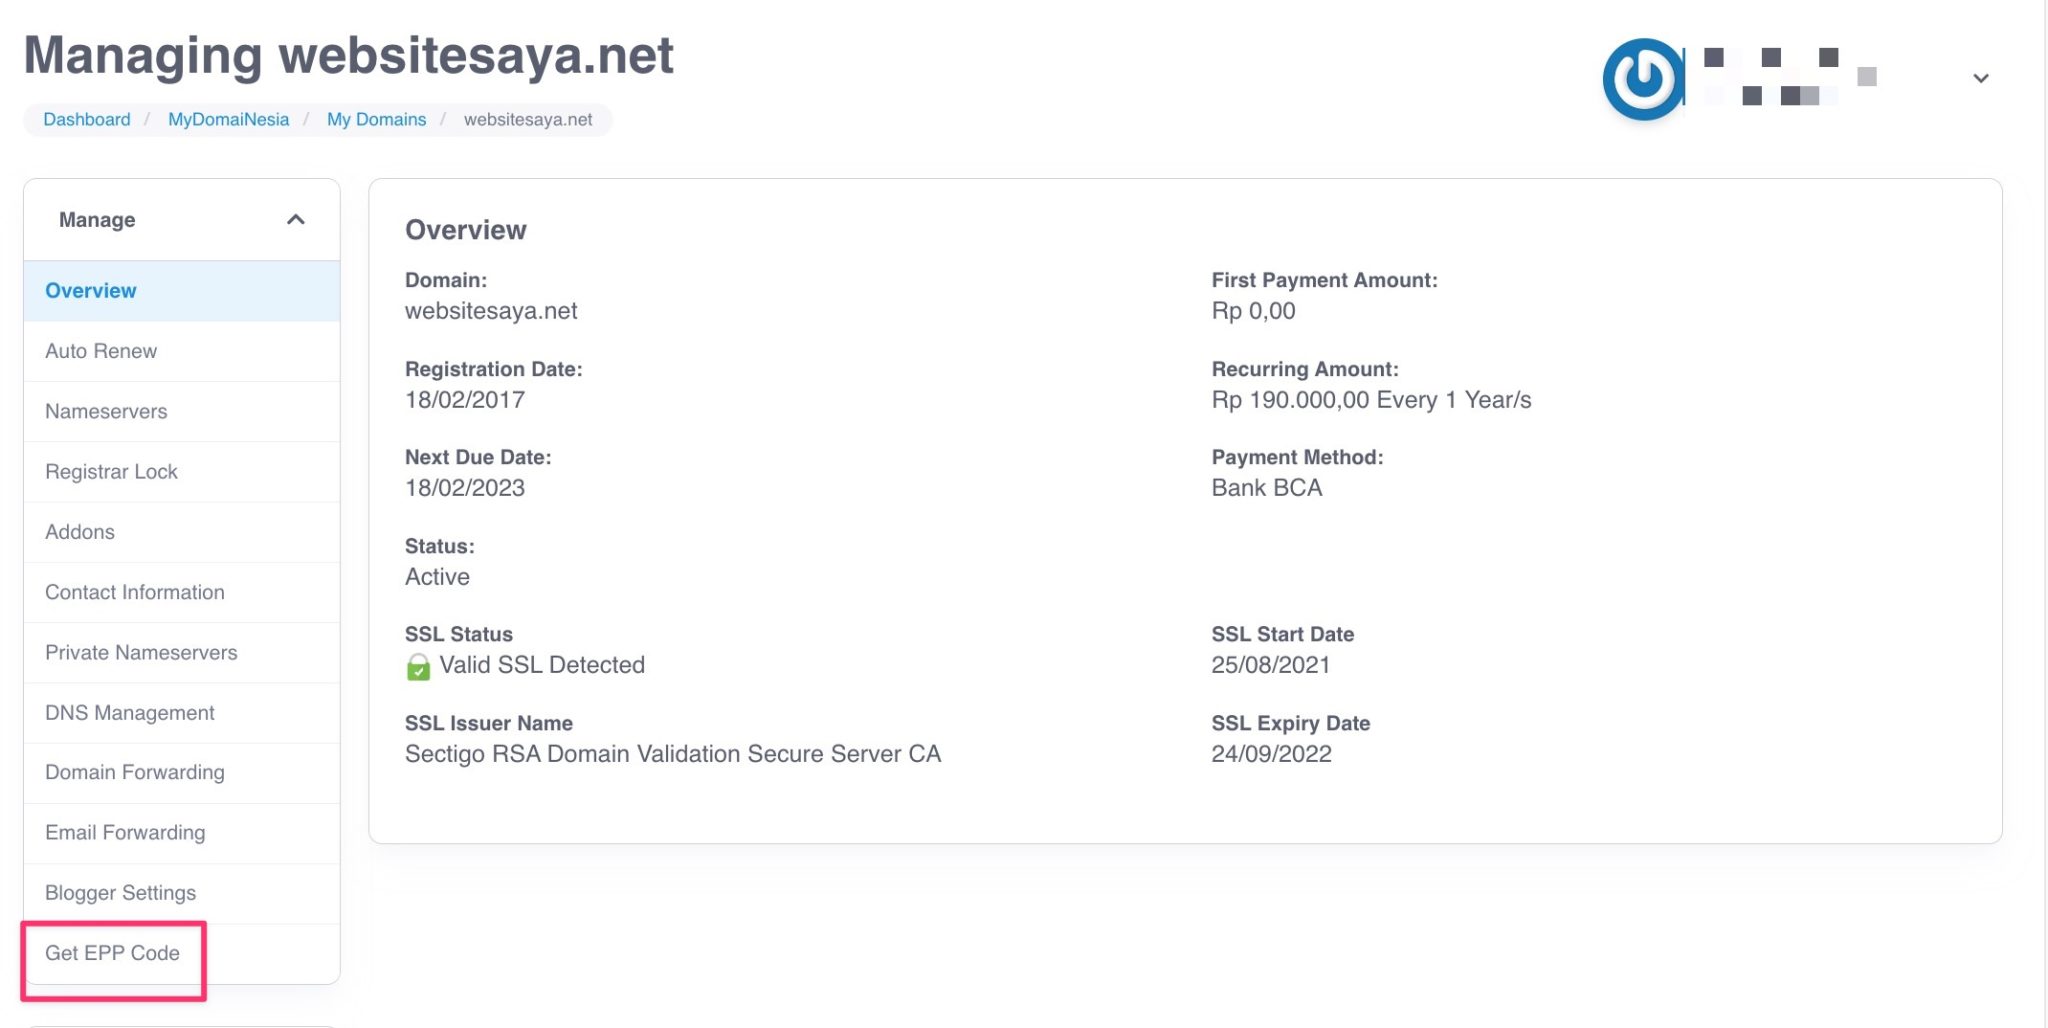Open Registrar Lock settings

[x=111, y=471]
